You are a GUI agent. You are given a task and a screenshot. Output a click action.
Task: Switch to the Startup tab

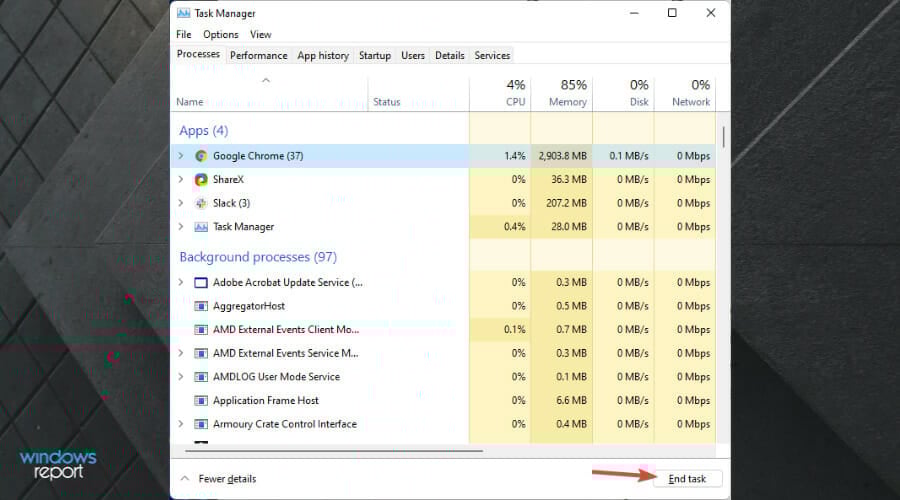375,55
